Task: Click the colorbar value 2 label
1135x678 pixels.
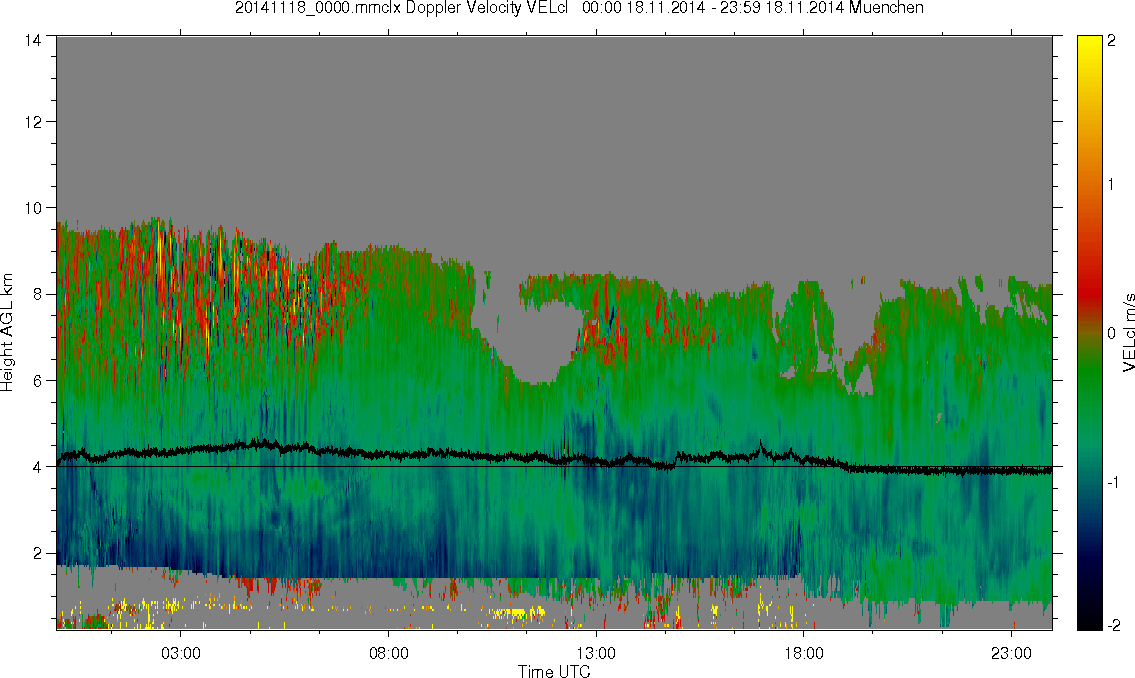Action: click(1111, 41)
